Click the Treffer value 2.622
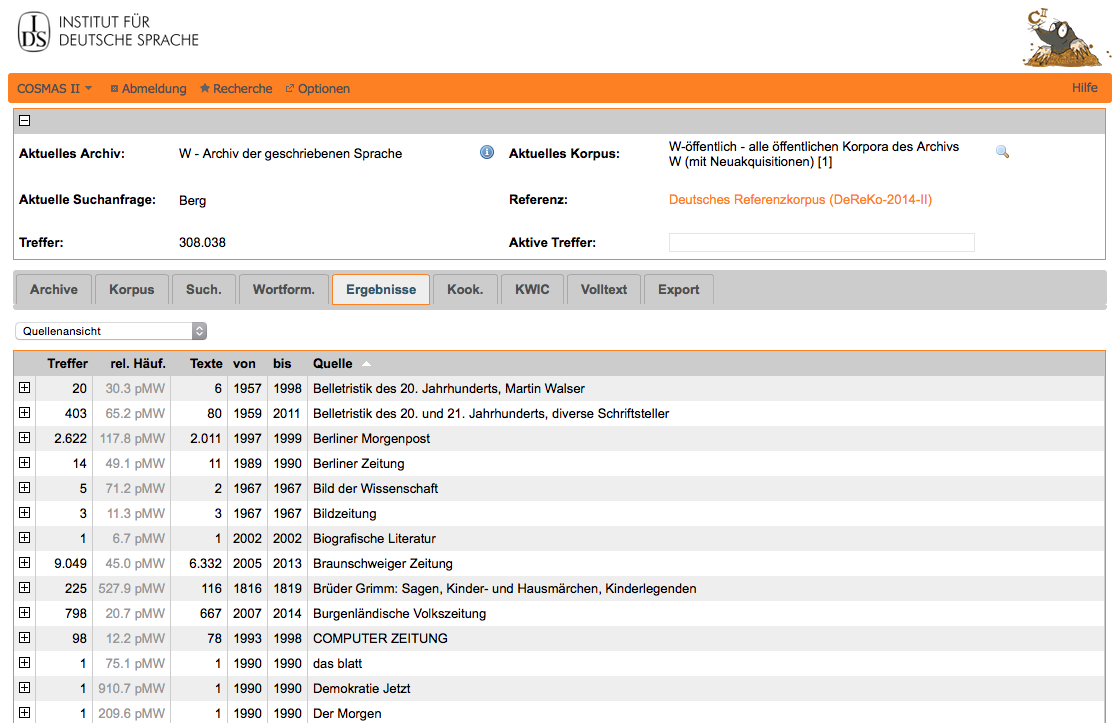Viewport: 1120px width, 723px height. point(70,439)
